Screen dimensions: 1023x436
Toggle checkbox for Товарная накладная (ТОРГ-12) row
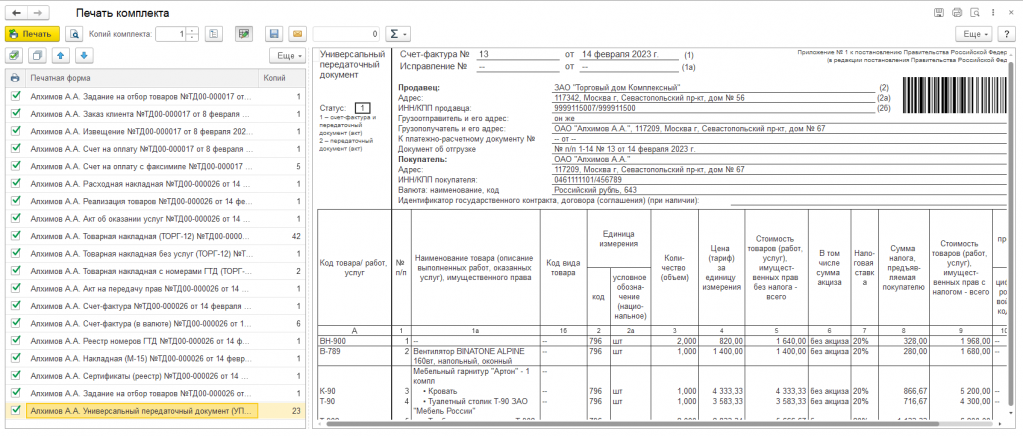click(x=15, y=236)
